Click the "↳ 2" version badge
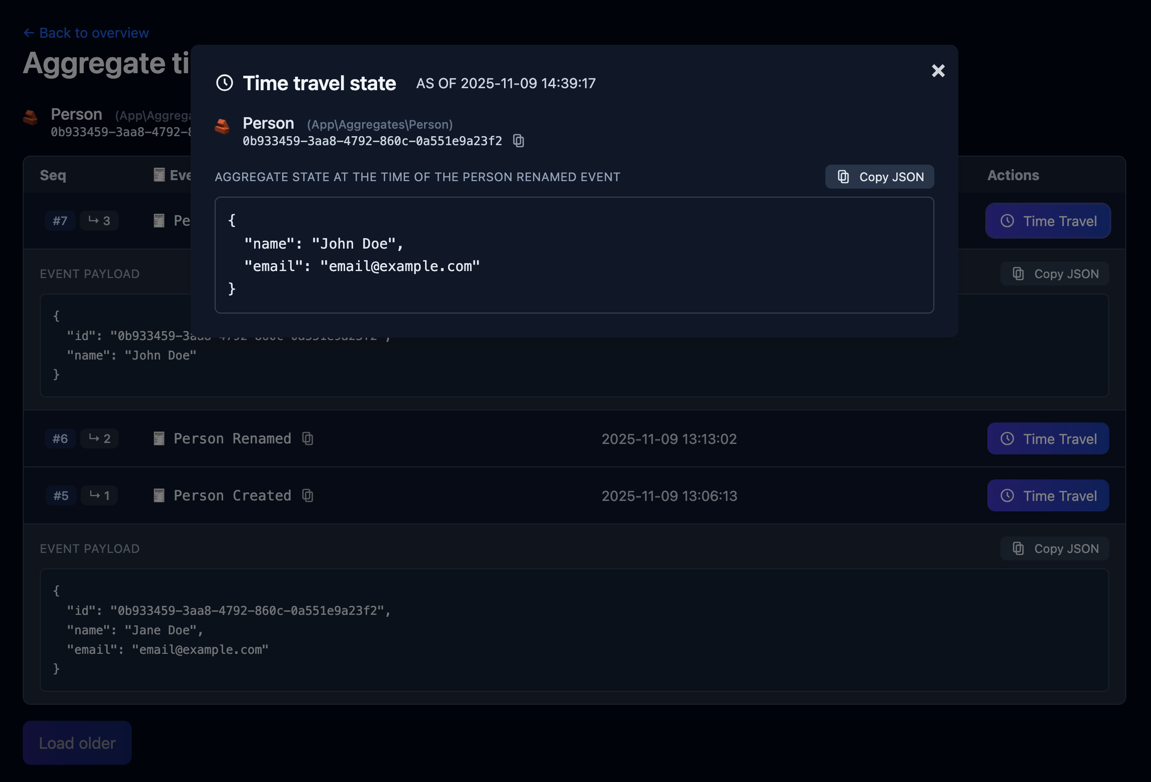Viewport: 1151px width, 782px height. coord(98,438)
